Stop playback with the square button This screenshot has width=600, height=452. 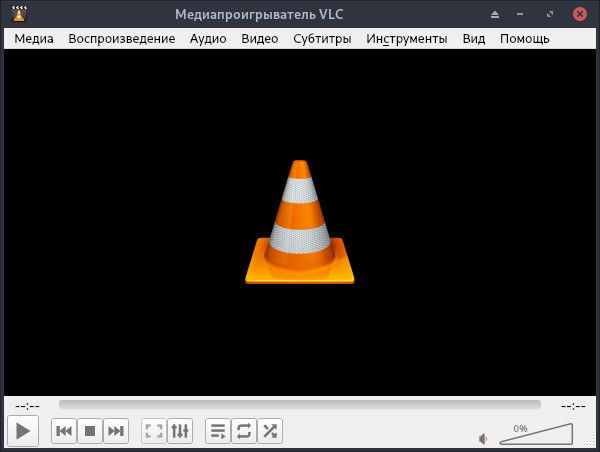click(x=90, y=431)
